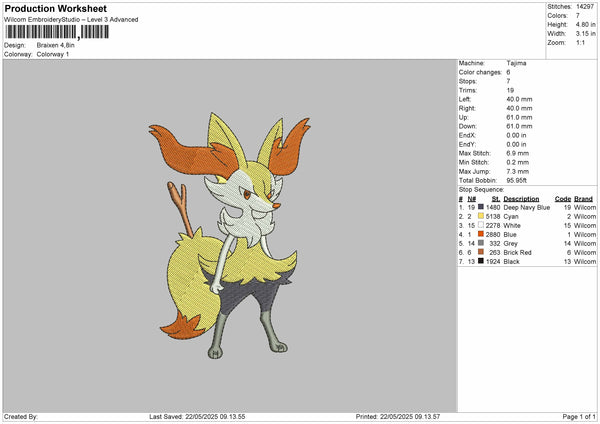Click the 'Stop Sequence:' heading

(481, 190)
